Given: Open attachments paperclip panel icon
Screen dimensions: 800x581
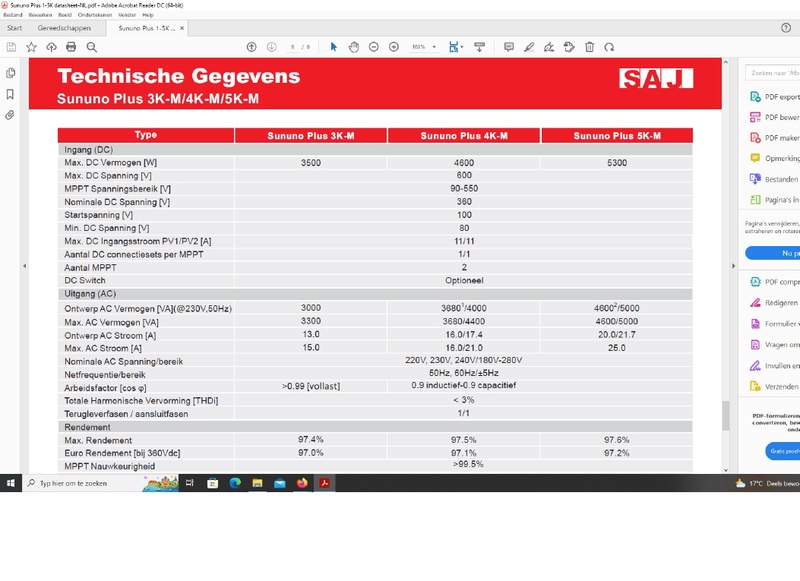Looking at the screenshot, I should click(10, 115).
